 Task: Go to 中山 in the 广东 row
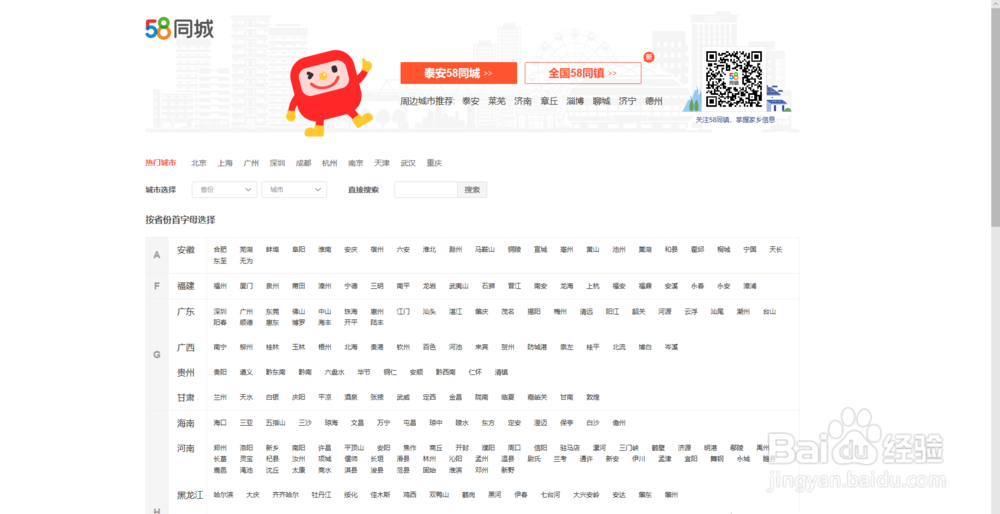point(325,312)
